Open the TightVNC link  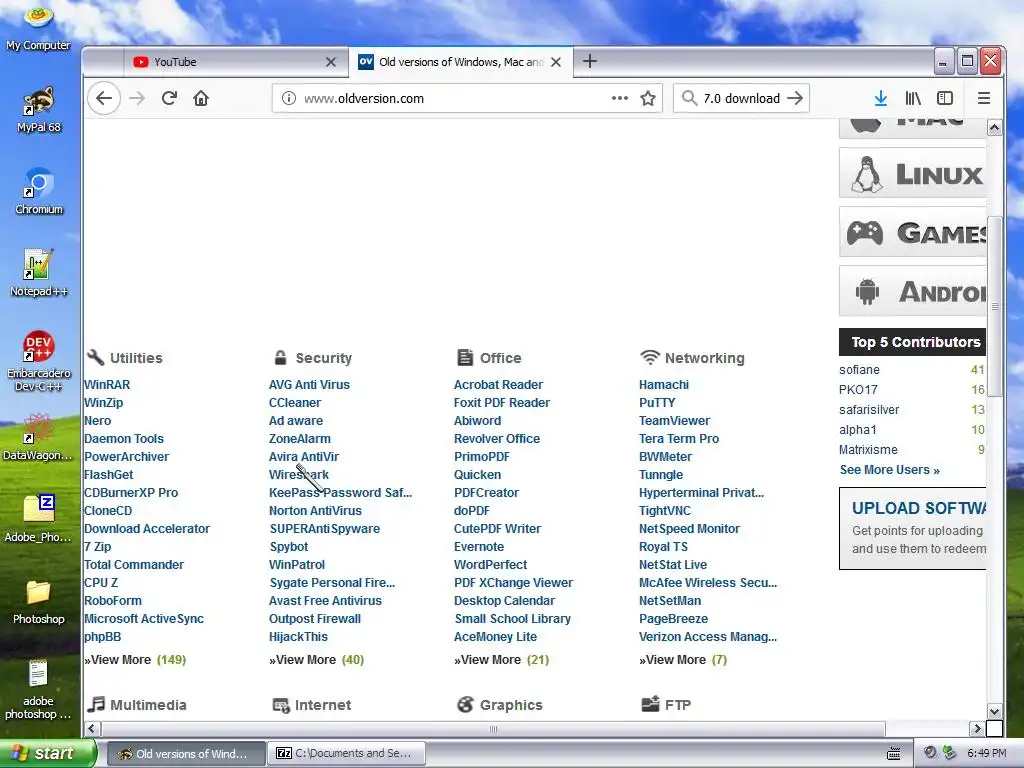click(665, 511)
